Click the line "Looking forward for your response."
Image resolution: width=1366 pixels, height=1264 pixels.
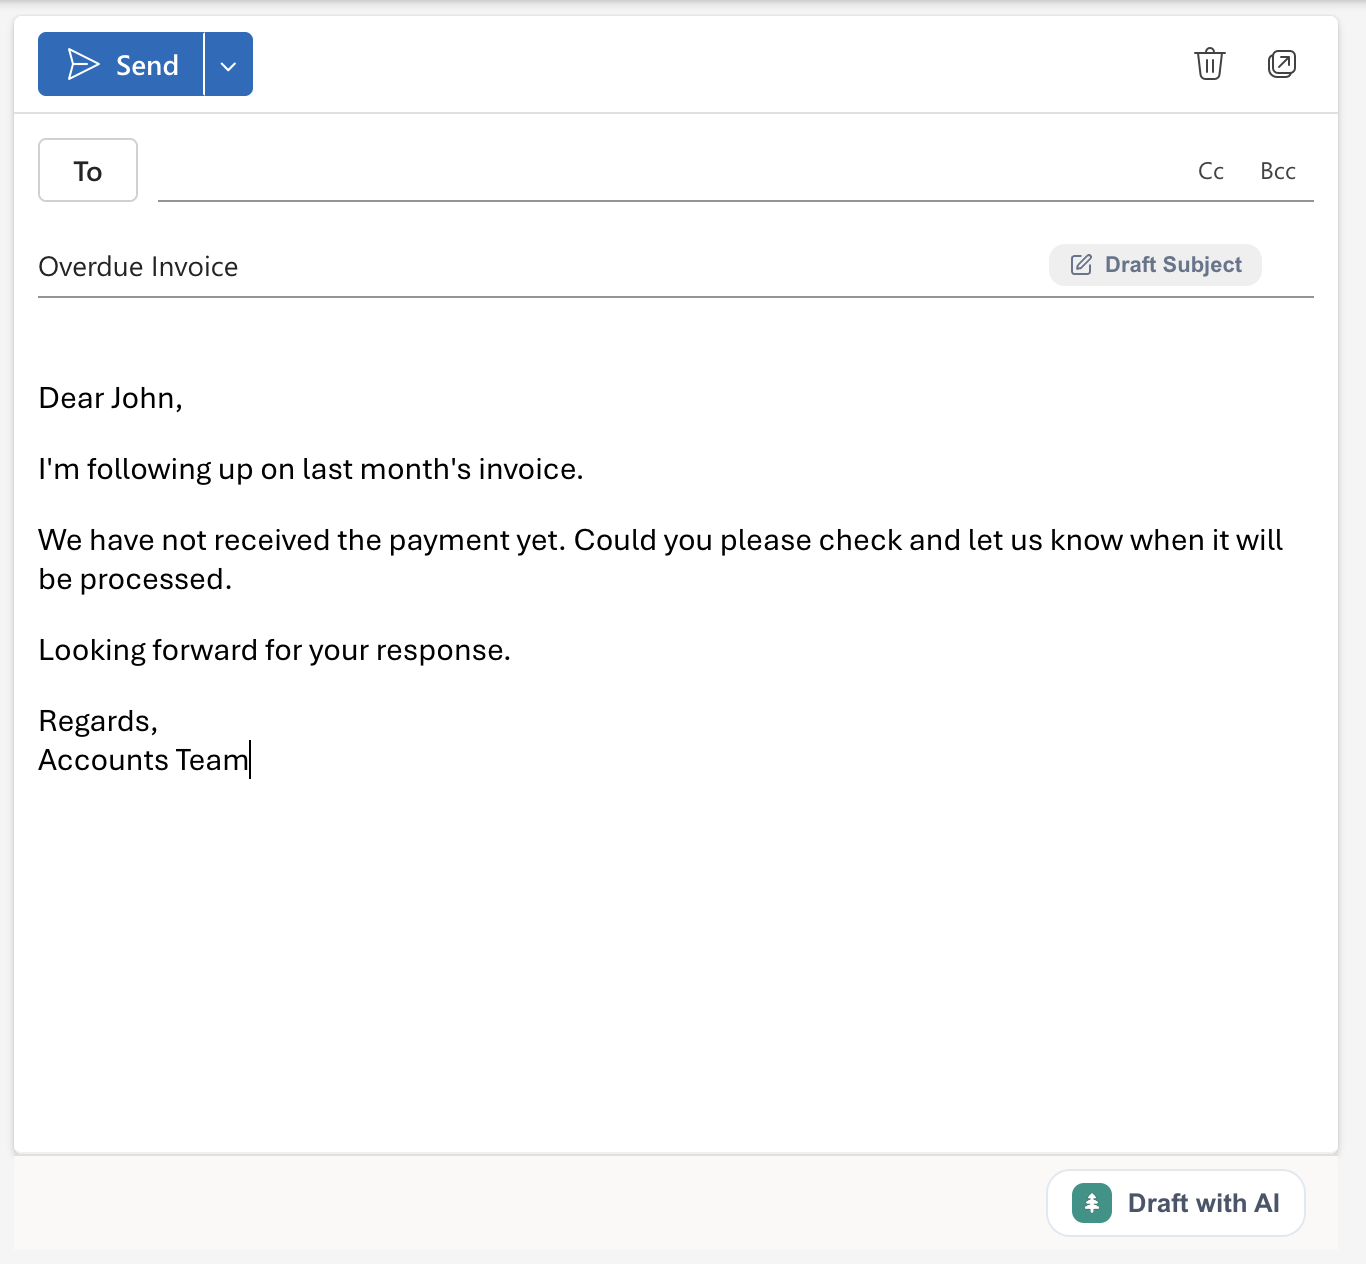point(274,650)
